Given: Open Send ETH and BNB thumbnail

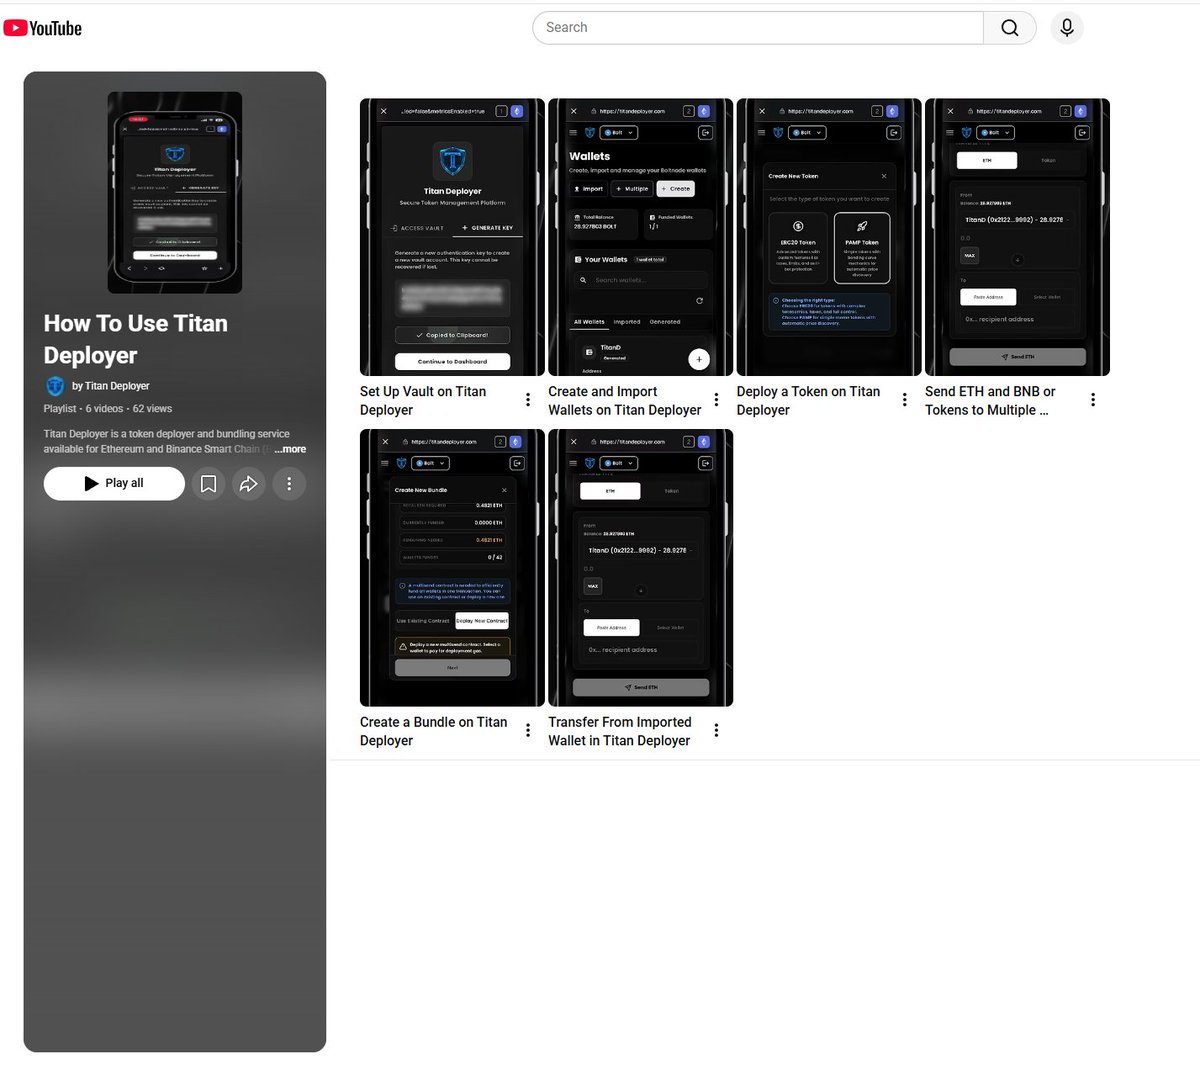Looking at the screenshot, I should click(1017, 237).
